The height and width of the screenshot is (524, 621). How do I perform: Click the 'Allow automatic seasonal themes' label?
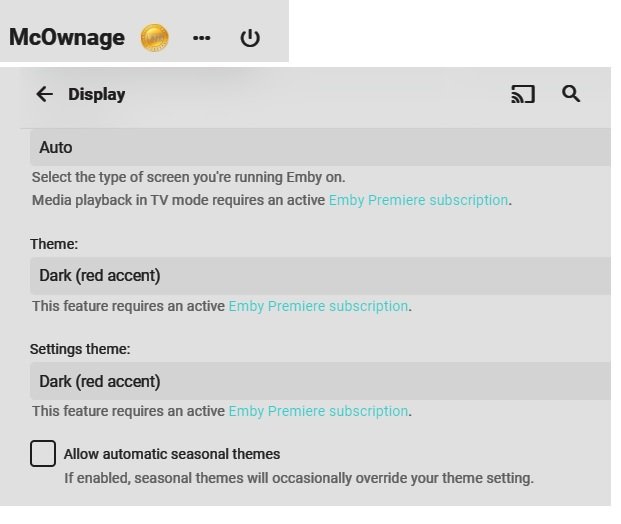click(171, 454)
